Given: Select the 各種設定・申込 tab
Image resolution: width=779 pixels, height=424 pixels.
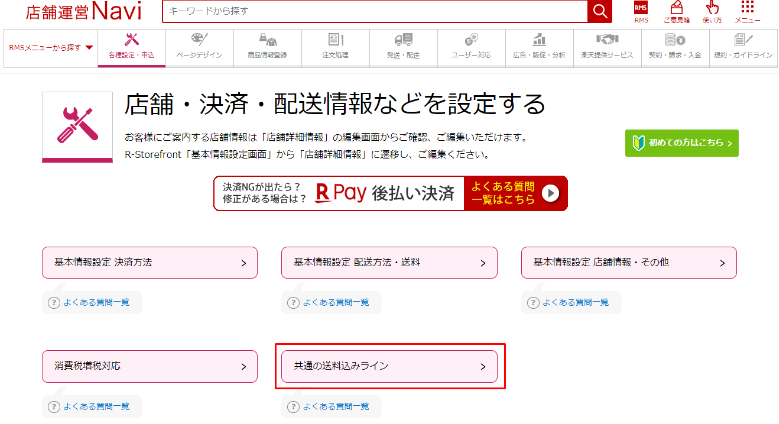Looking at the screenshot, I should [x=132, y=48].
